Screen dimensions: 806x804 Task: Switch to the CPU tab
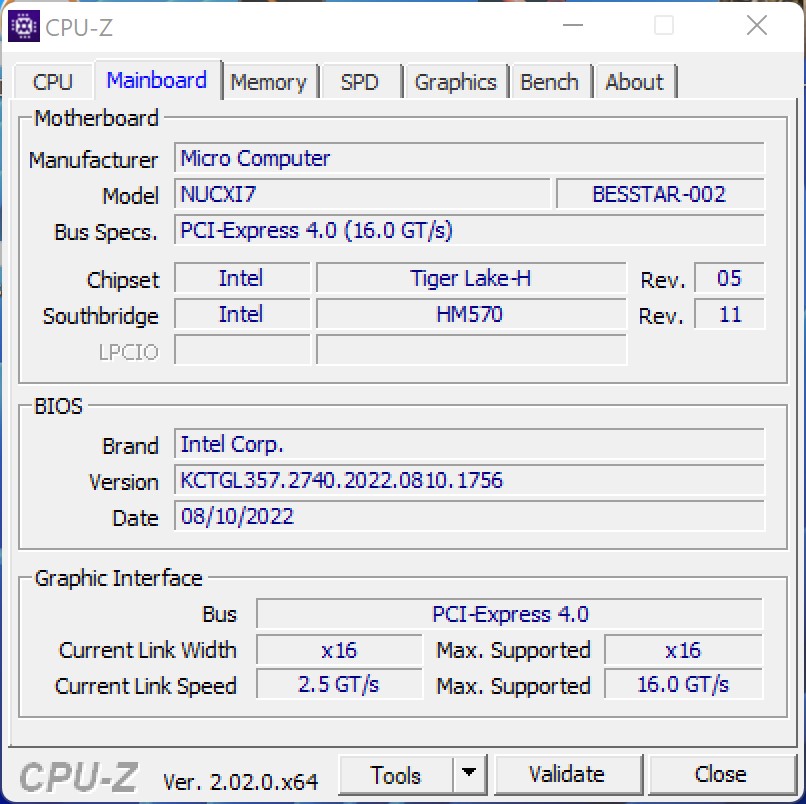(53, 82)
